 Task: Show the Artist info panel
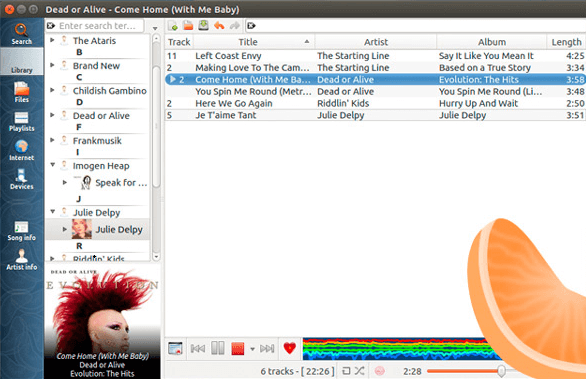pos(21,259)
